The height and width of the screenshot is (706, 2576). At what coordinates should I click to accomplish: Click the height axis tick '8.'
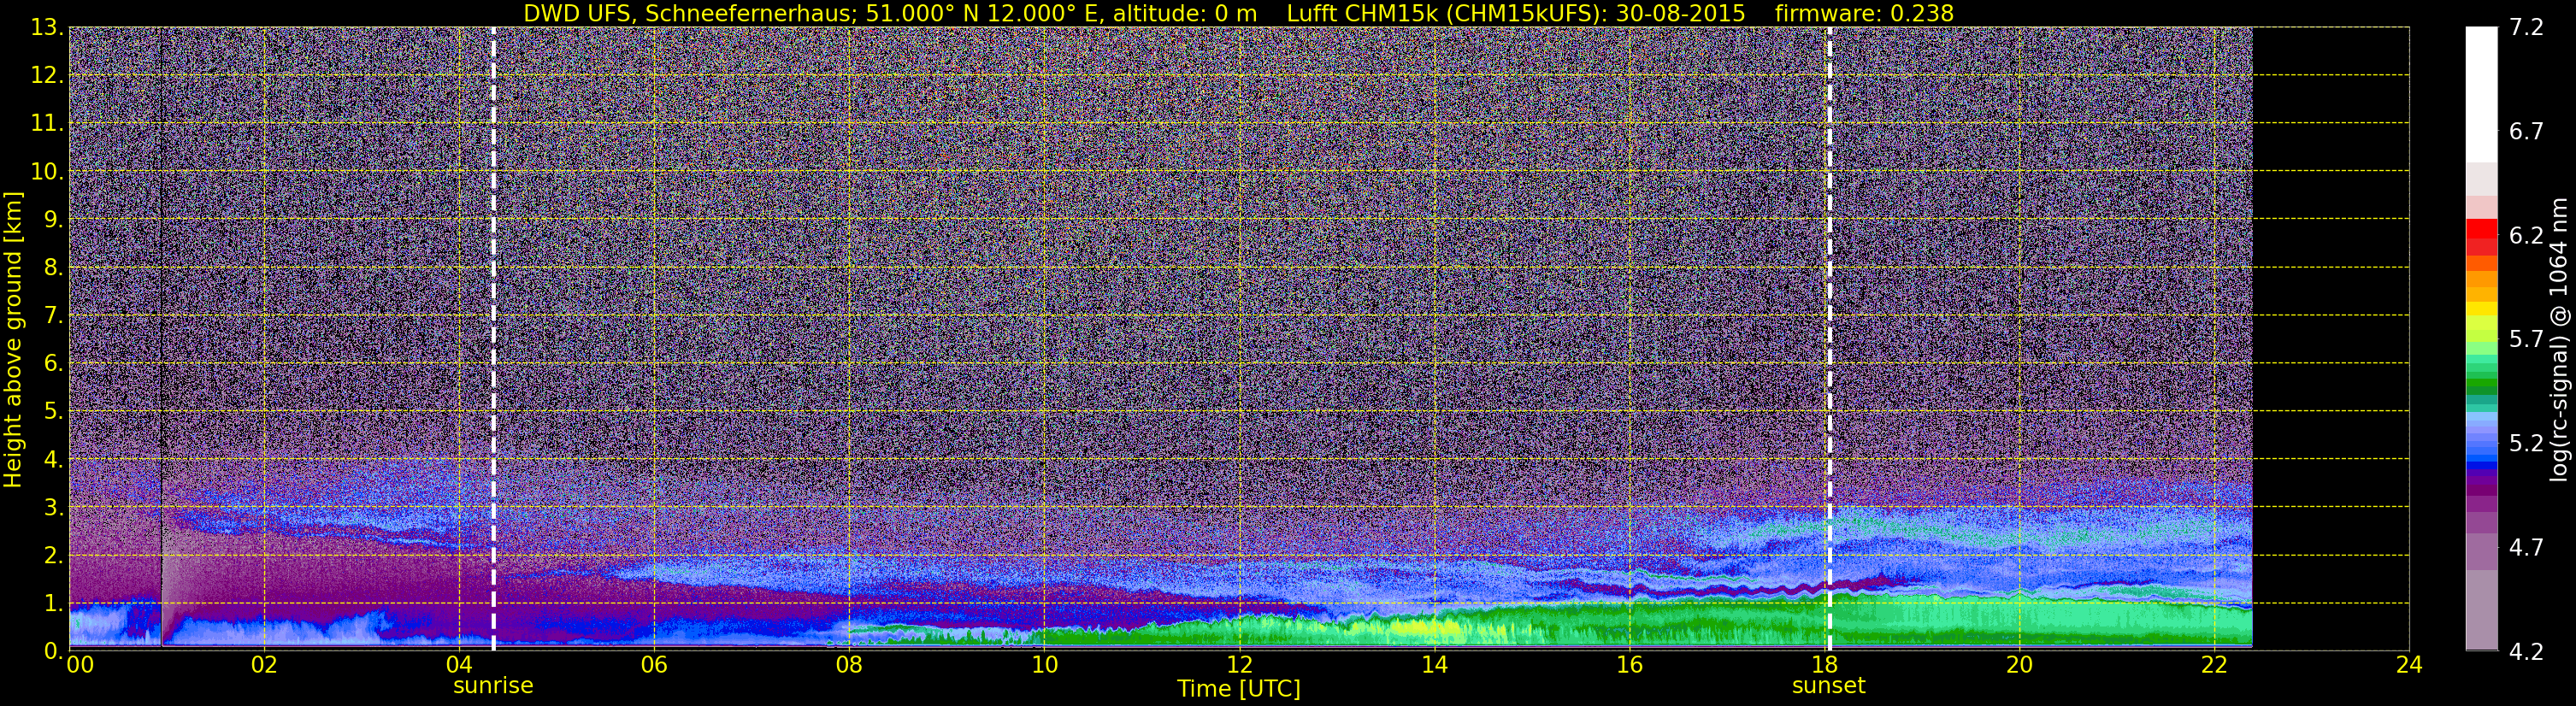pyautogui.click(x=54, y=268)
